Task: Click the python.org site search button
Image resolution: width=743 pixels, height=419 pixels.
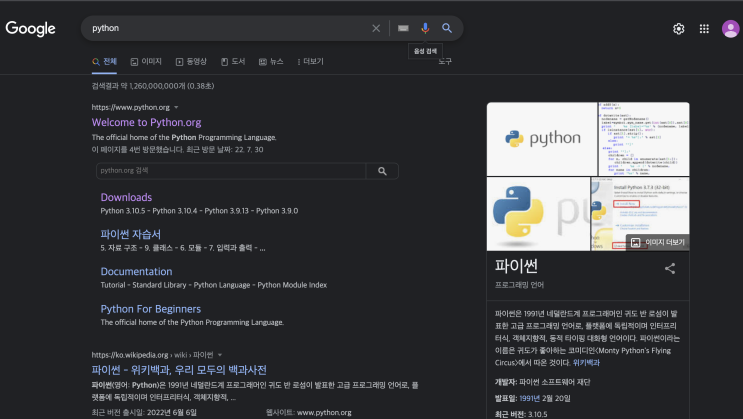Action: [382, 171]
